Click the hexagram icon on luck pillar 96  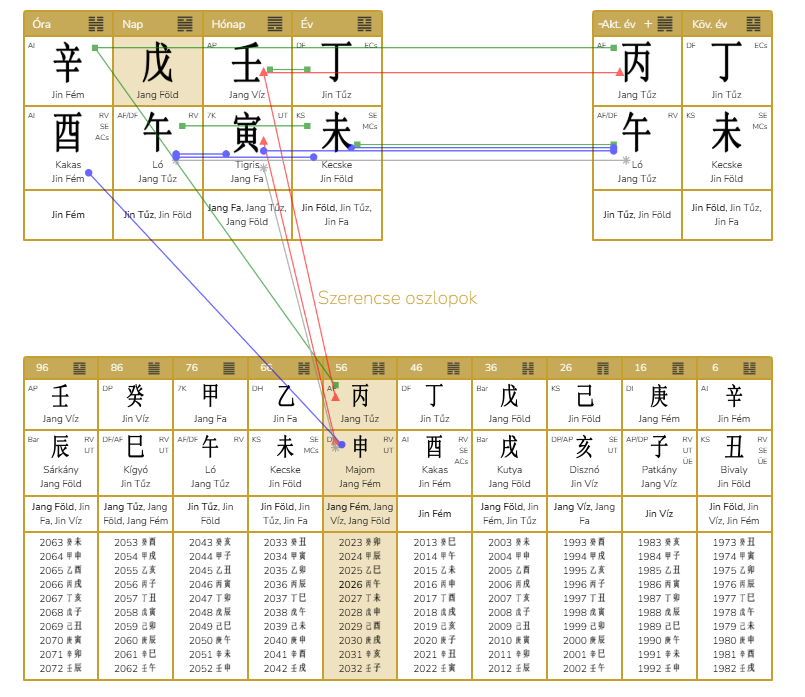[x=80, y=367]
